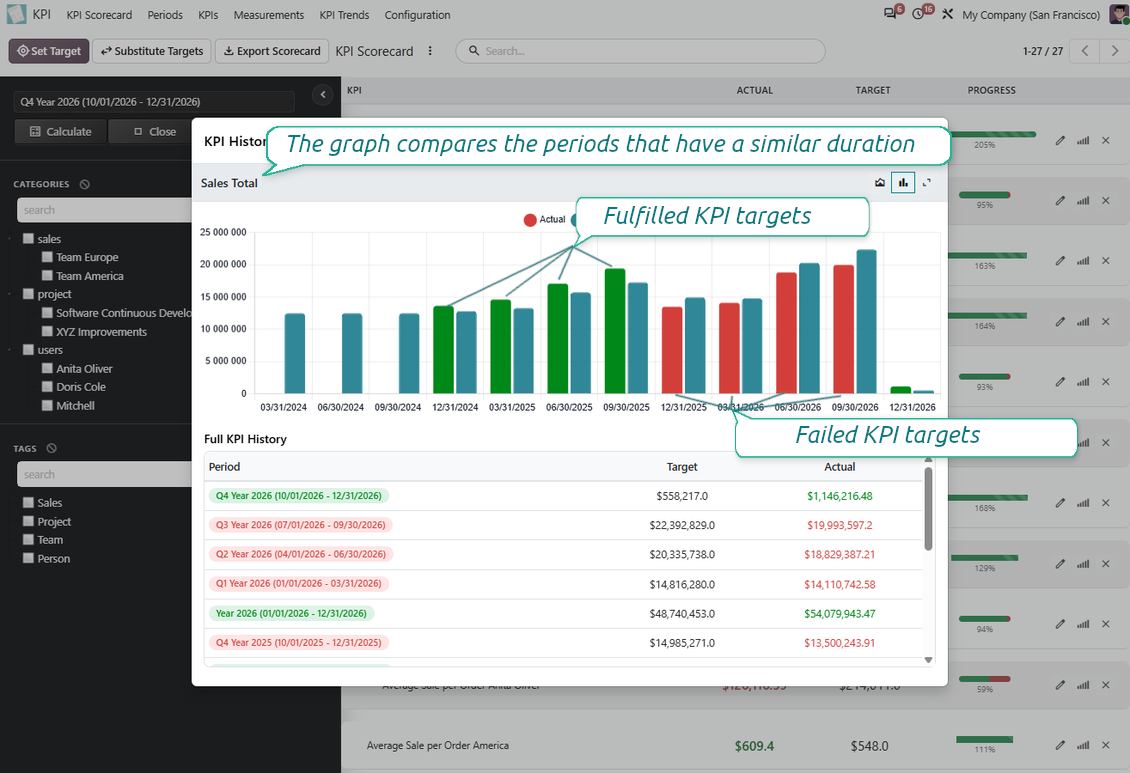Expand the chart to fullscreen icon

pos(927,183)
